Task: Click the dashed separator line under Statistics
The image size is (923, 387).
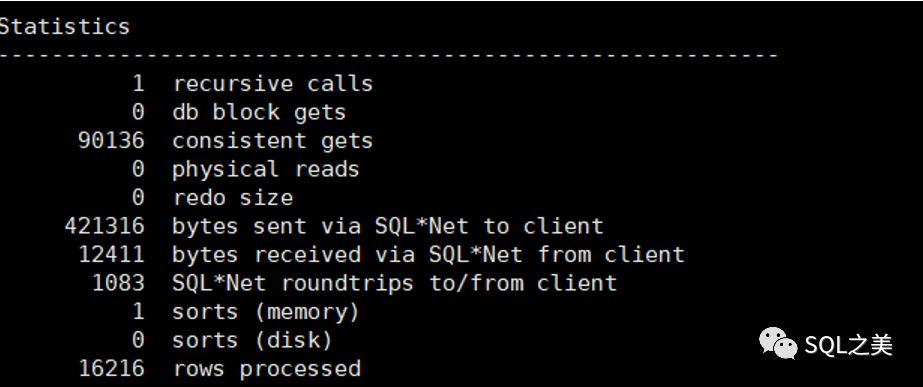Action: click(x=389, y=55)
